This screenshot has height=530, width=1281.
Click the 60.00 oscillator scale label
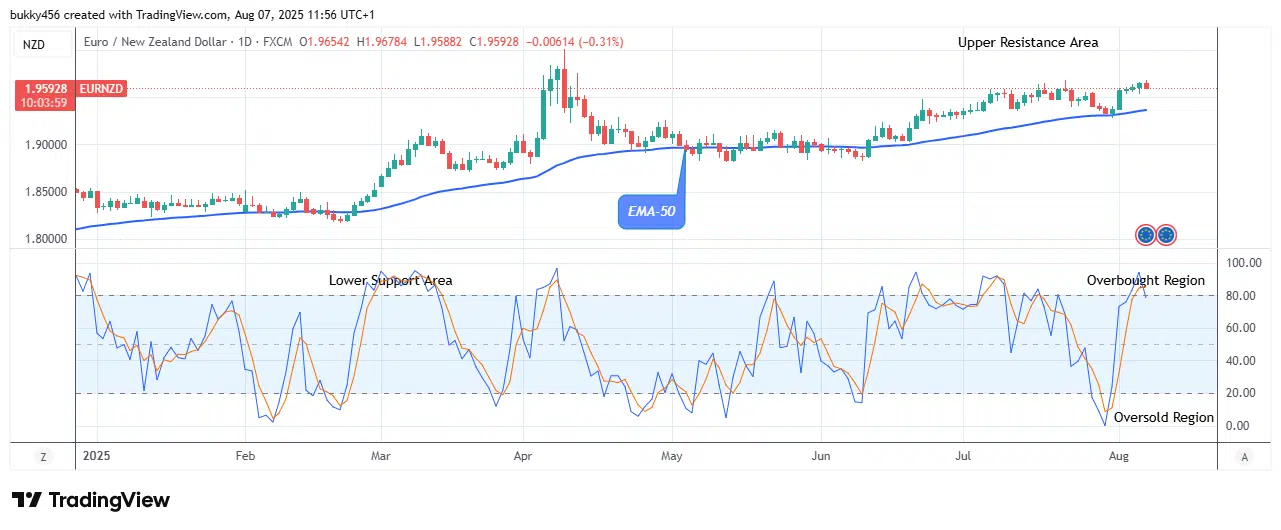click(1240, 328)
